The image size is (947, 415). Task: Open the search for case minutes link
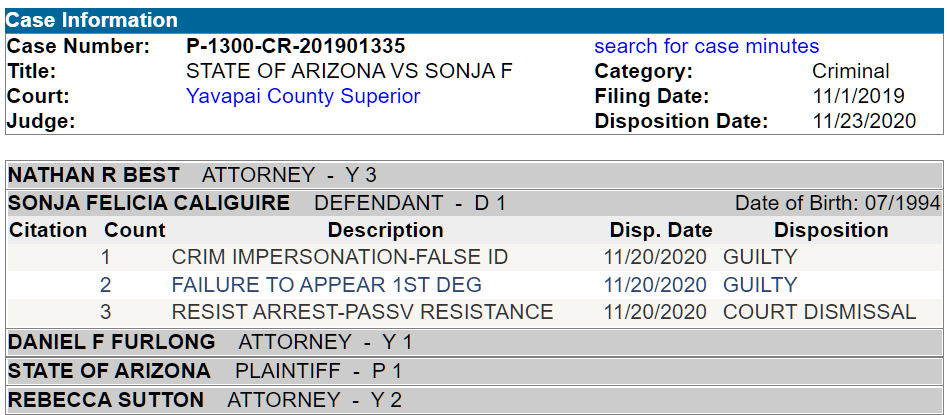pyautogui.click(x=706, y=46)
